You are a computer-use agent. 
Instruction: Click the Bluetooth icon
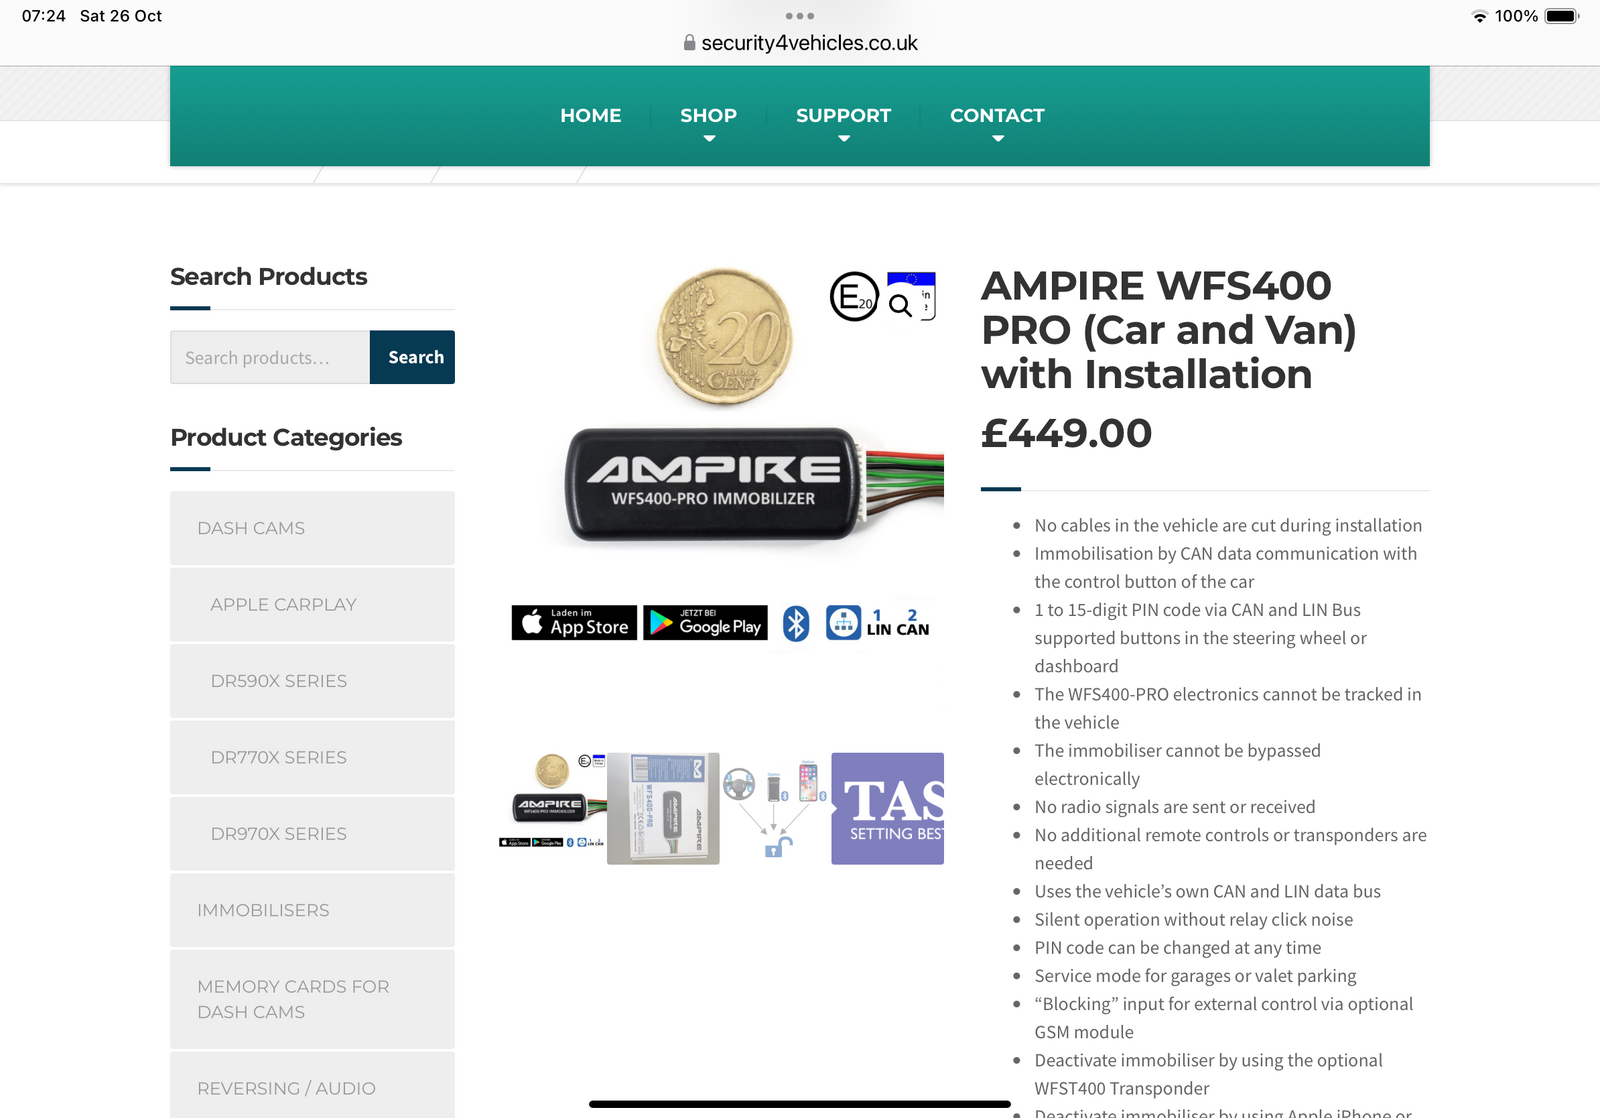tap(796, 623)
